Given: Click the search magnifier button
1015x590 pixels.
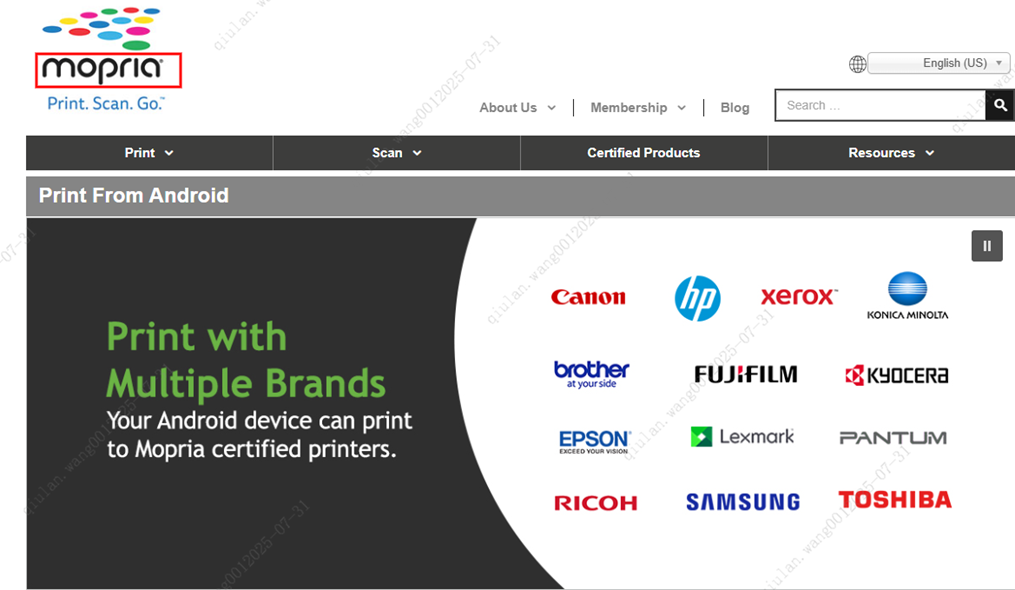Looking at the screenshot, I should point(1000,105).
